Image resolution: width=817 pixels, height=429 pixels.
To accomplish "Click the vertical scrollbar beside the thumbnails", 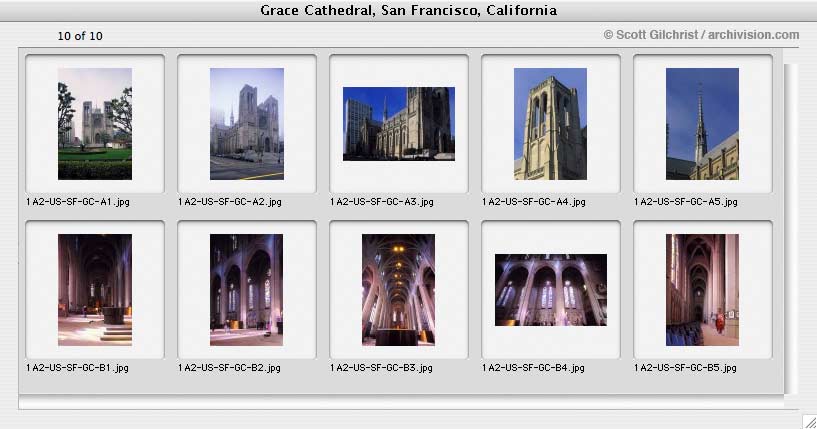I will point(791,228).
